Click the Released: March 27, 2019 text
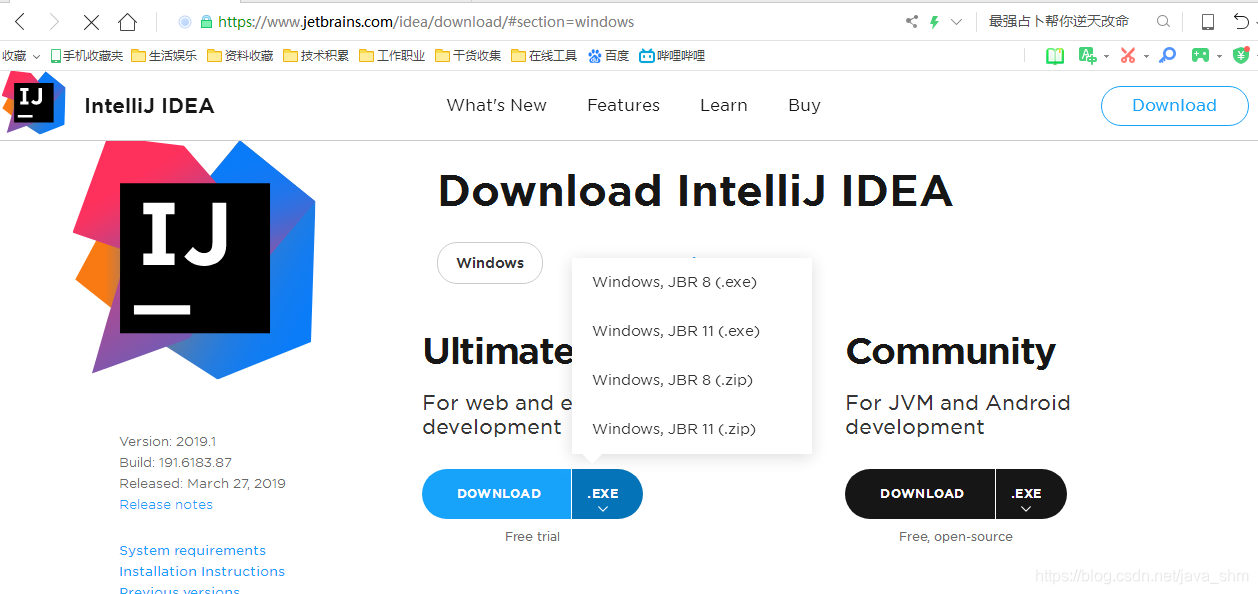This screenshot has height=594, width=1258. 202,483
